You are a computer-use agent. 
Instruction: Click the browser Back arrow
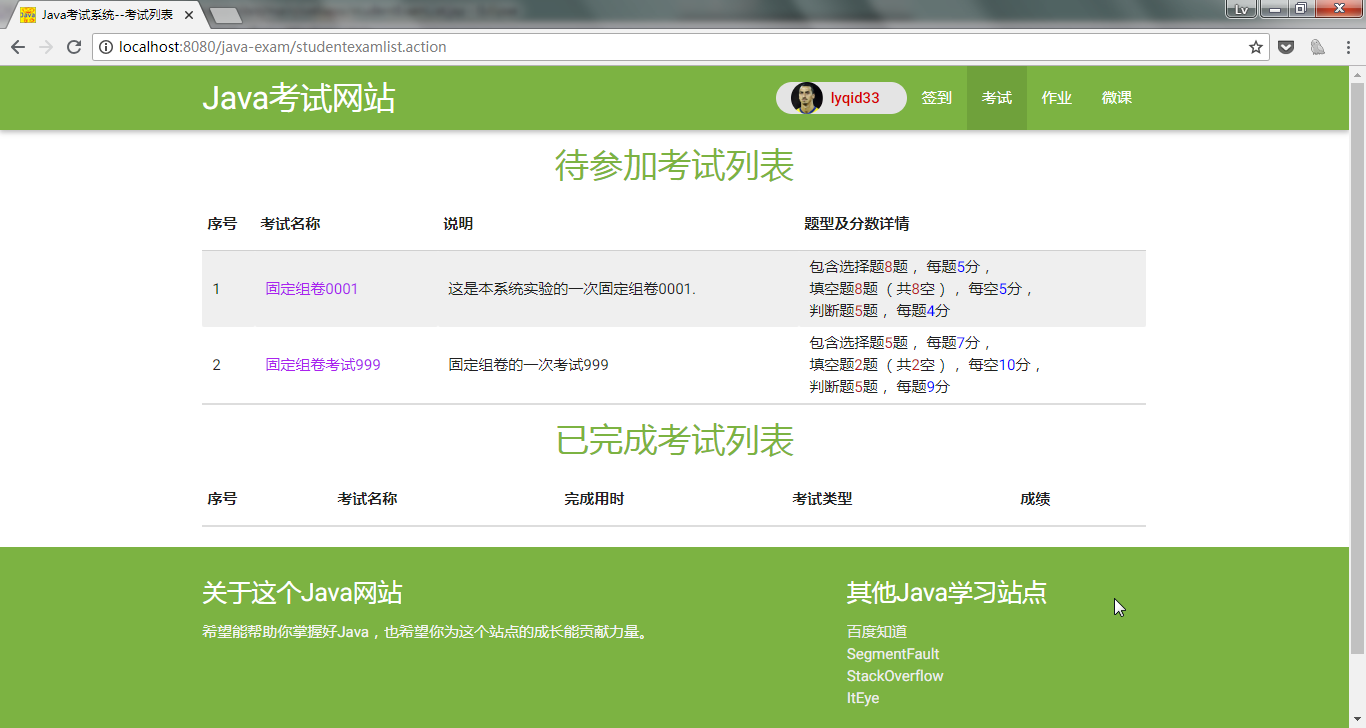18,47
